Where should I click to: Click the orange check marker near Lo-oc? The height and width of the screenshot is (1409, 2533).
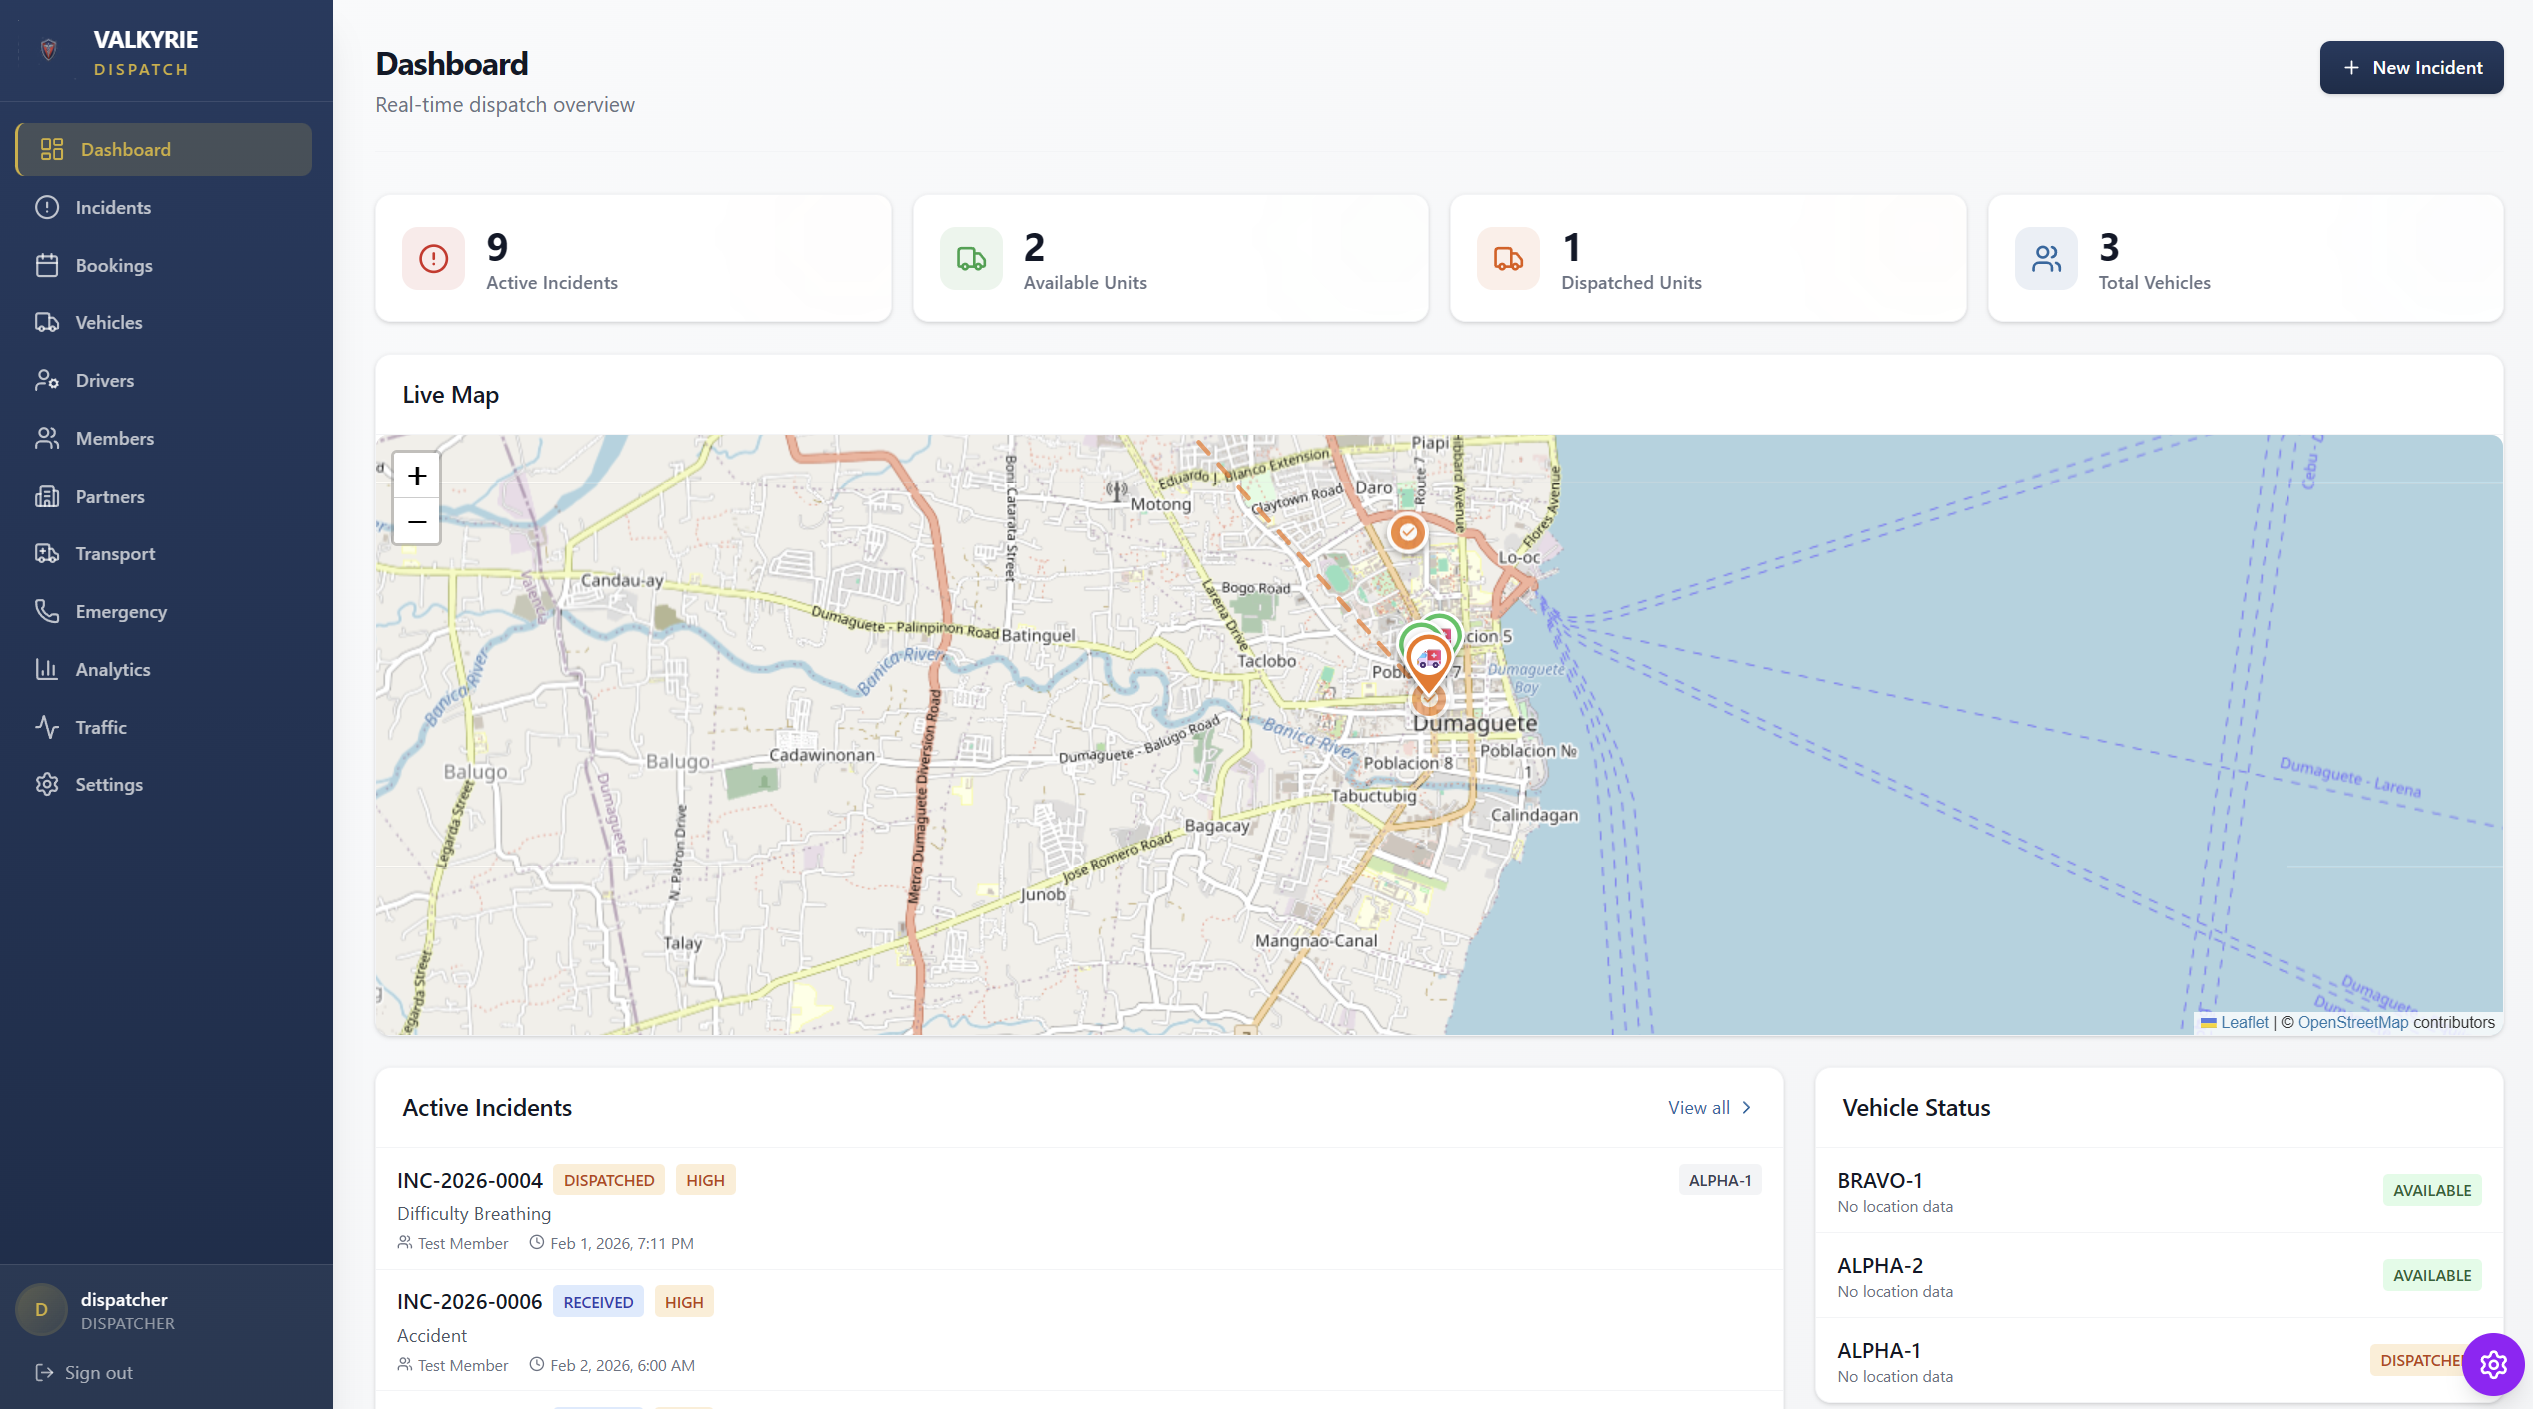point(1407,533)
